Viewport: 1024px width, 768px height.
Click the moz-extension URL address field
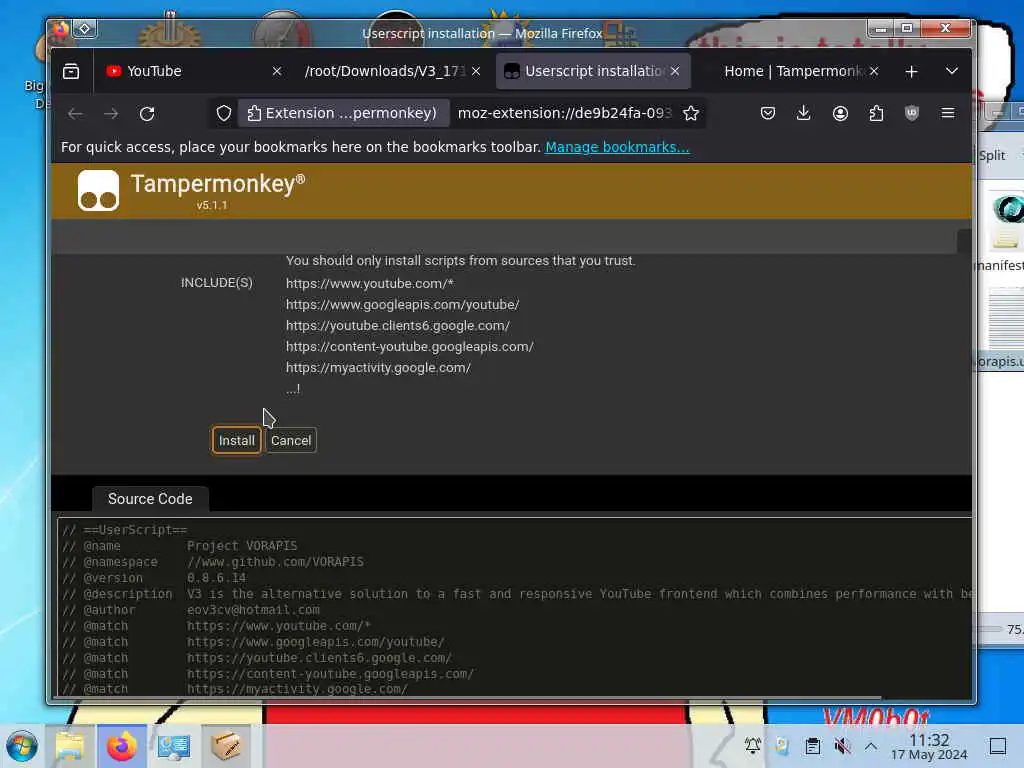[564, 113]
